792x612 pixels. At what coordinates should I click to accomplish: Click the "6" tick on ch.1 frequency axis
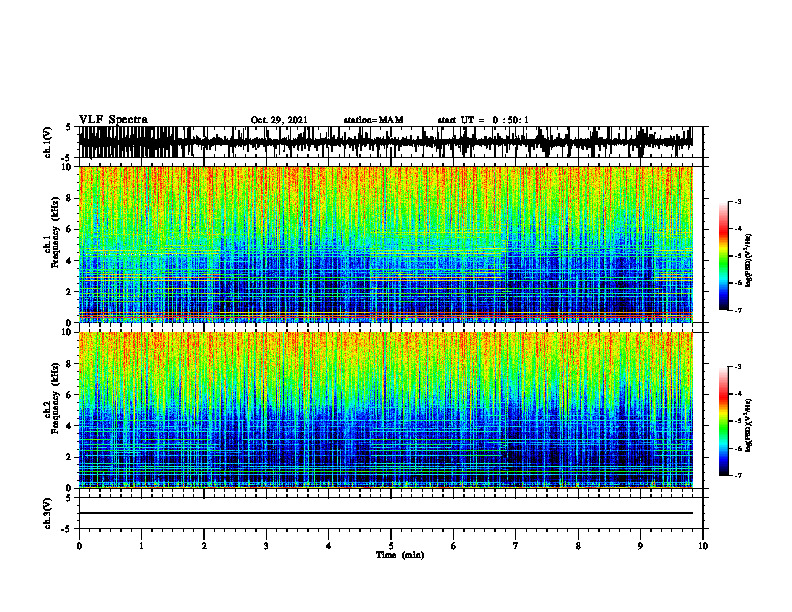coord(70,230)
